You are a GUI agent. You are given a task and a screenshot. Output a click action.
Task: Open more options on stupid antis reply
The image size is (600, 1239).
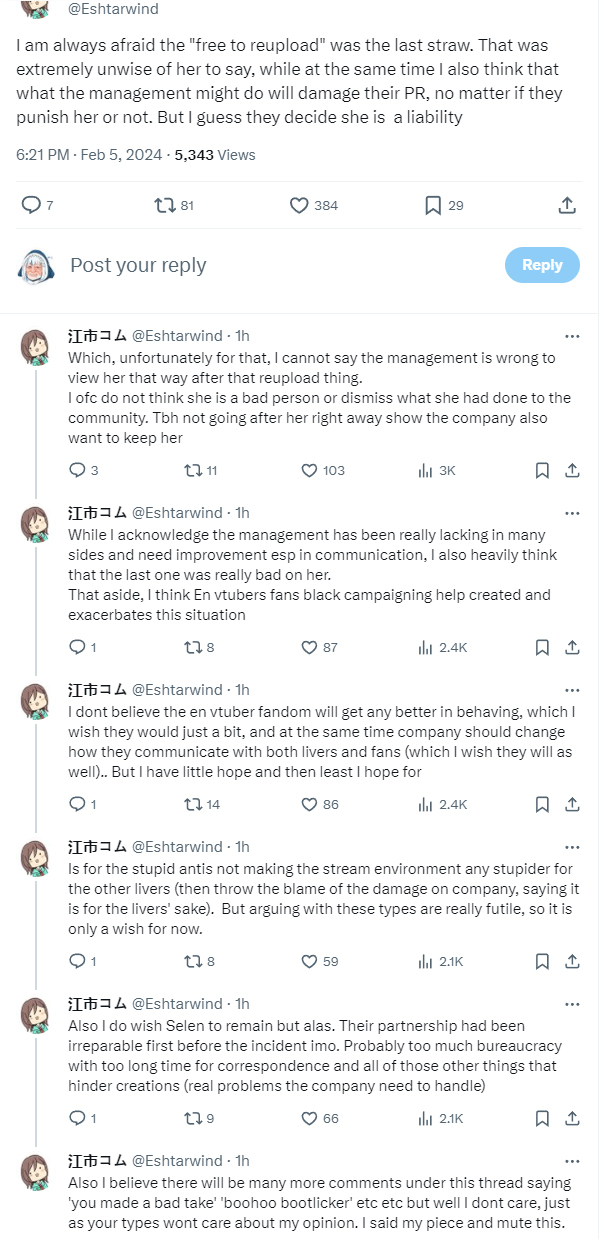[572, 847]
